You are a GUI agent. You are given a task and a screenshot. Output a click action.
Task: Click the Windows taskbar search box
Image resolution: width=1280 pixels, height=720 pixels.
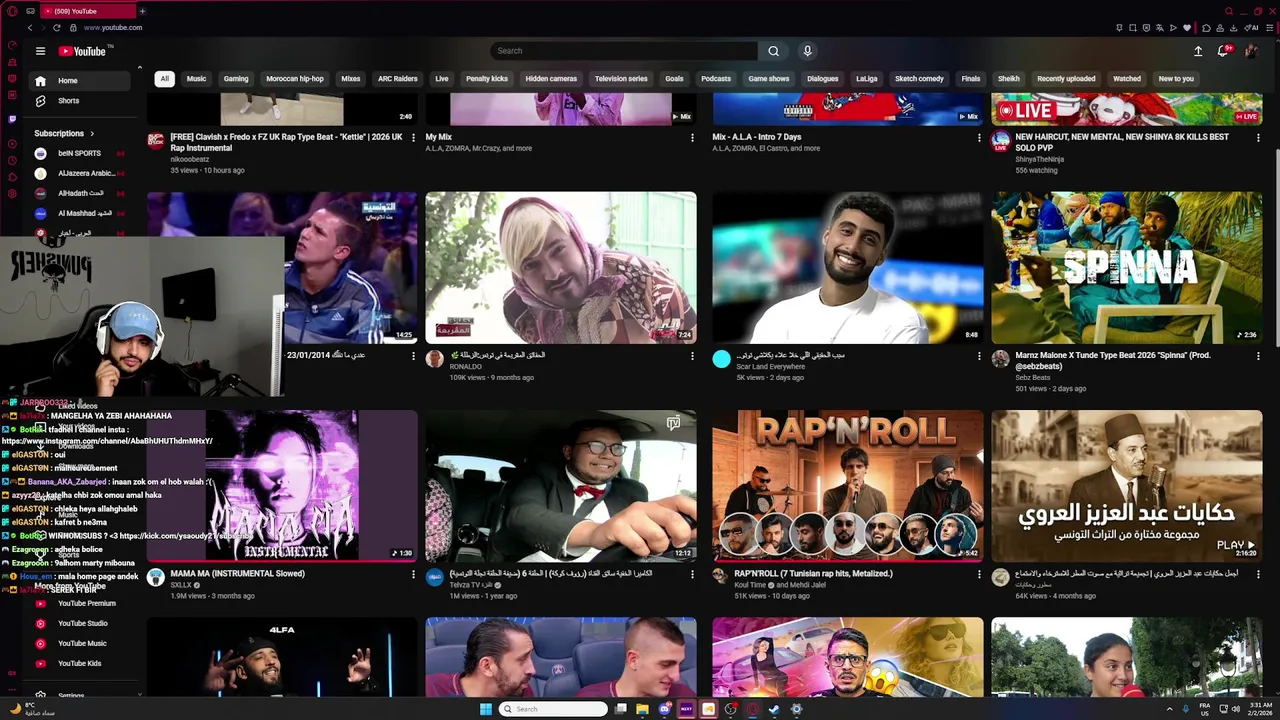point(553,709)
